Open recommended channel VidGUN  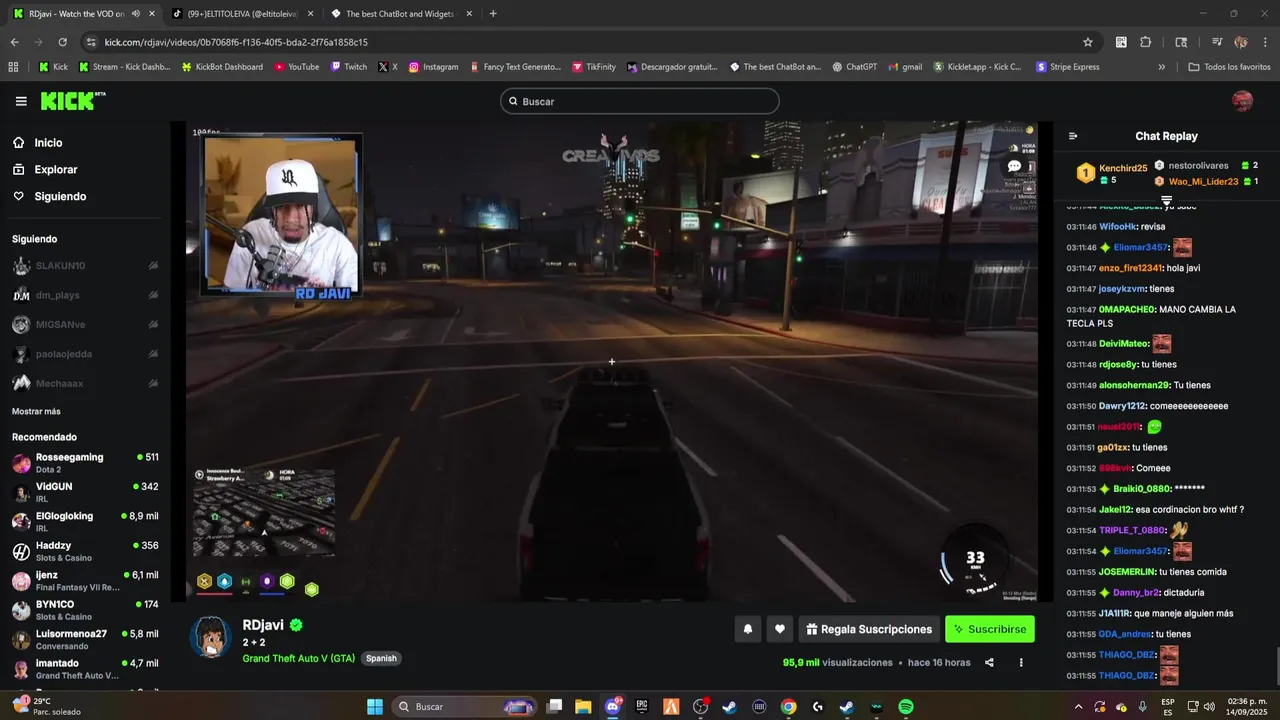click(85, 492)
